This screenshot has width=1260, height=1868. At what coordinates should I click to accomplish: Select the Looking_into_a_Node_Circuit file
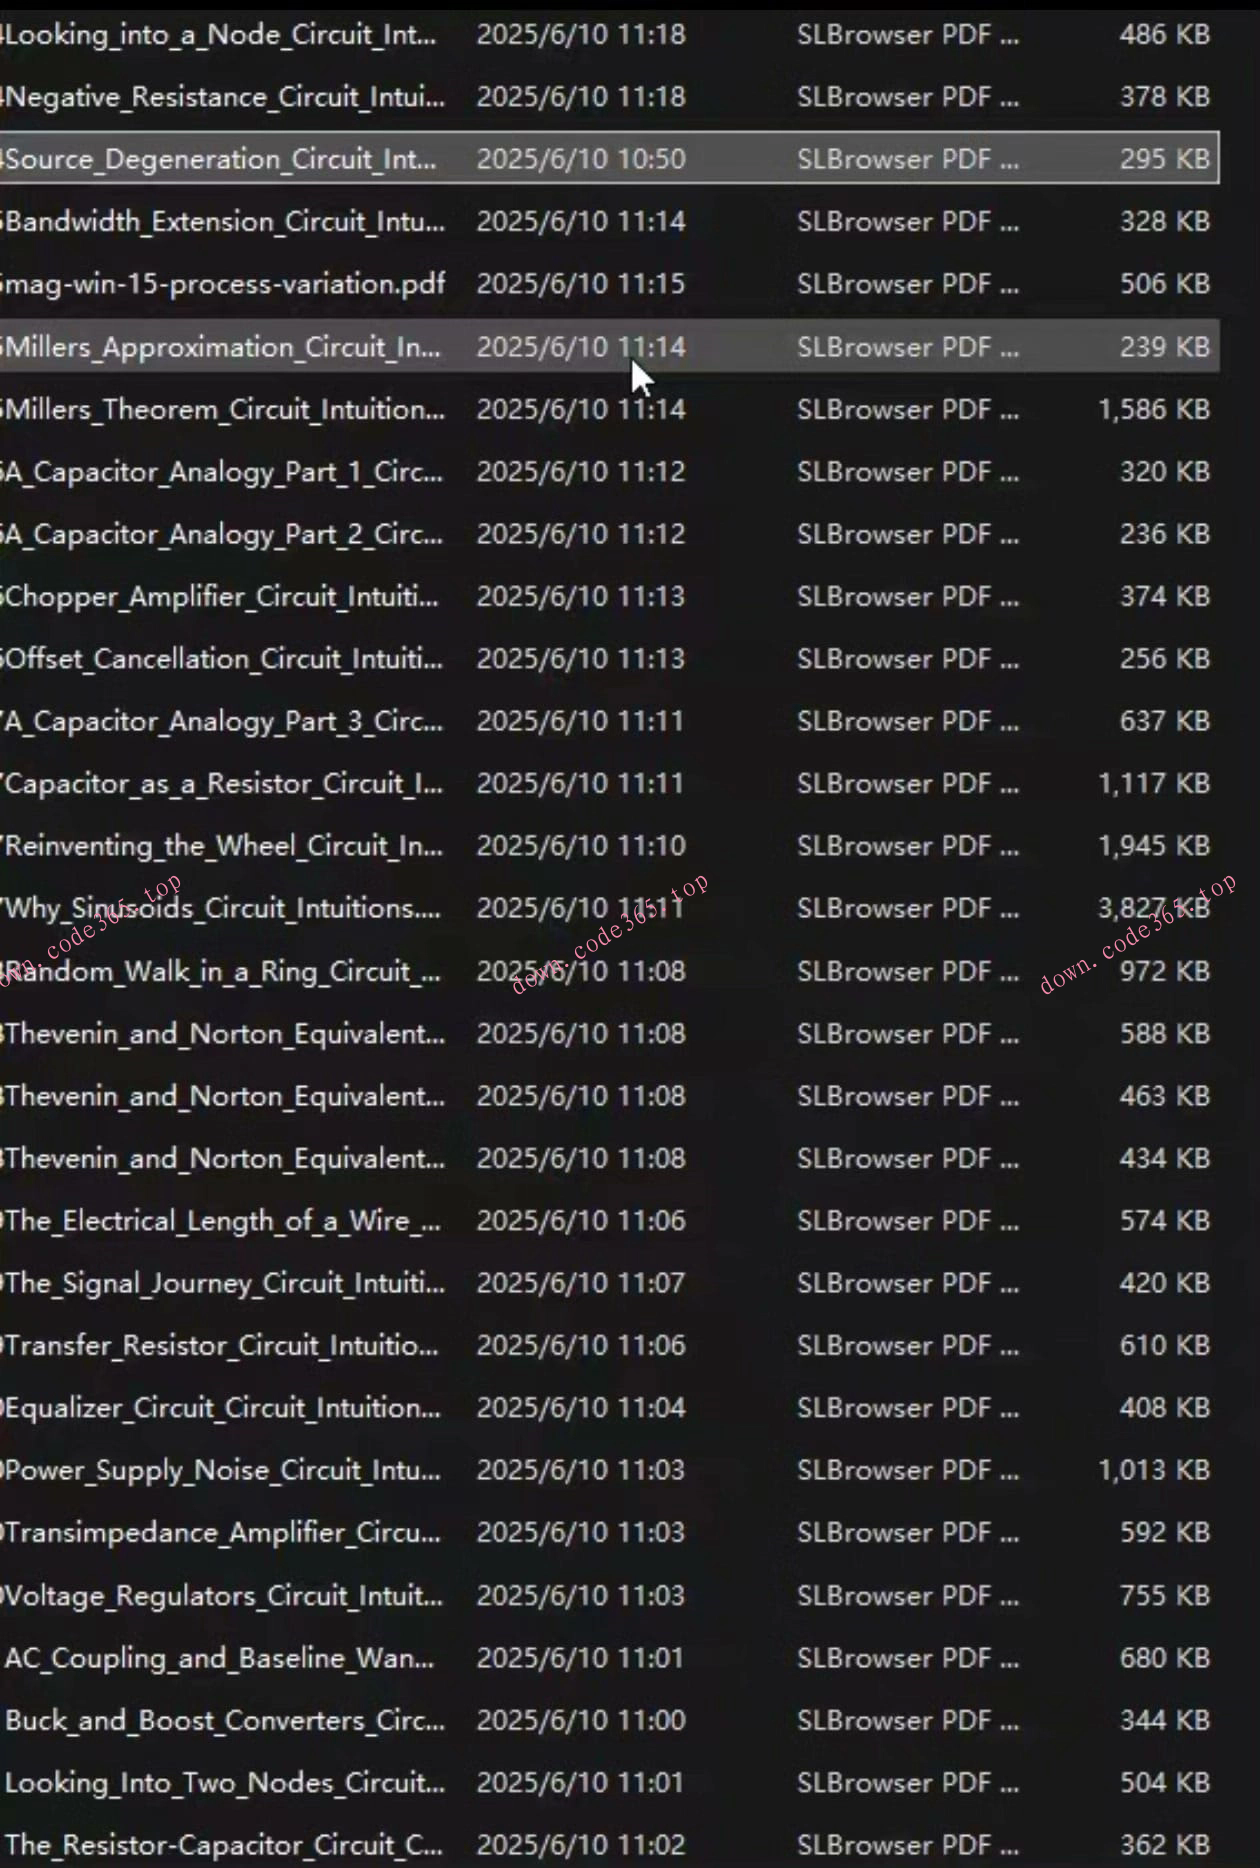222,35
